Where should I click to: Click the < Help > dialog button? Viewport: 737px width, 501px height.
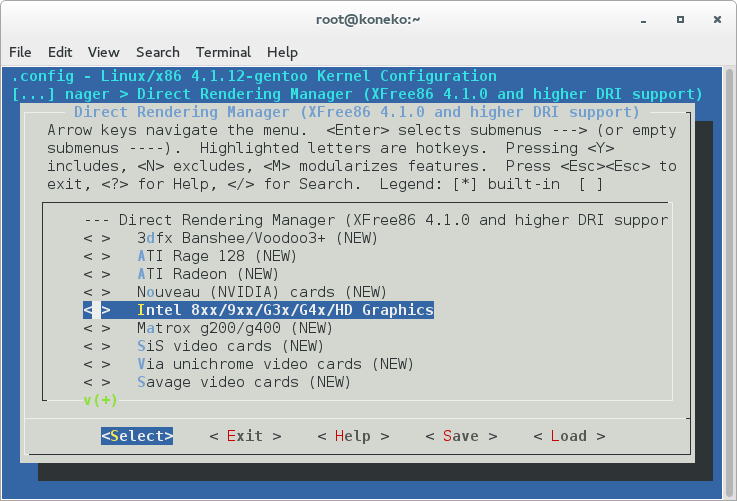click(x=353, y=436)
